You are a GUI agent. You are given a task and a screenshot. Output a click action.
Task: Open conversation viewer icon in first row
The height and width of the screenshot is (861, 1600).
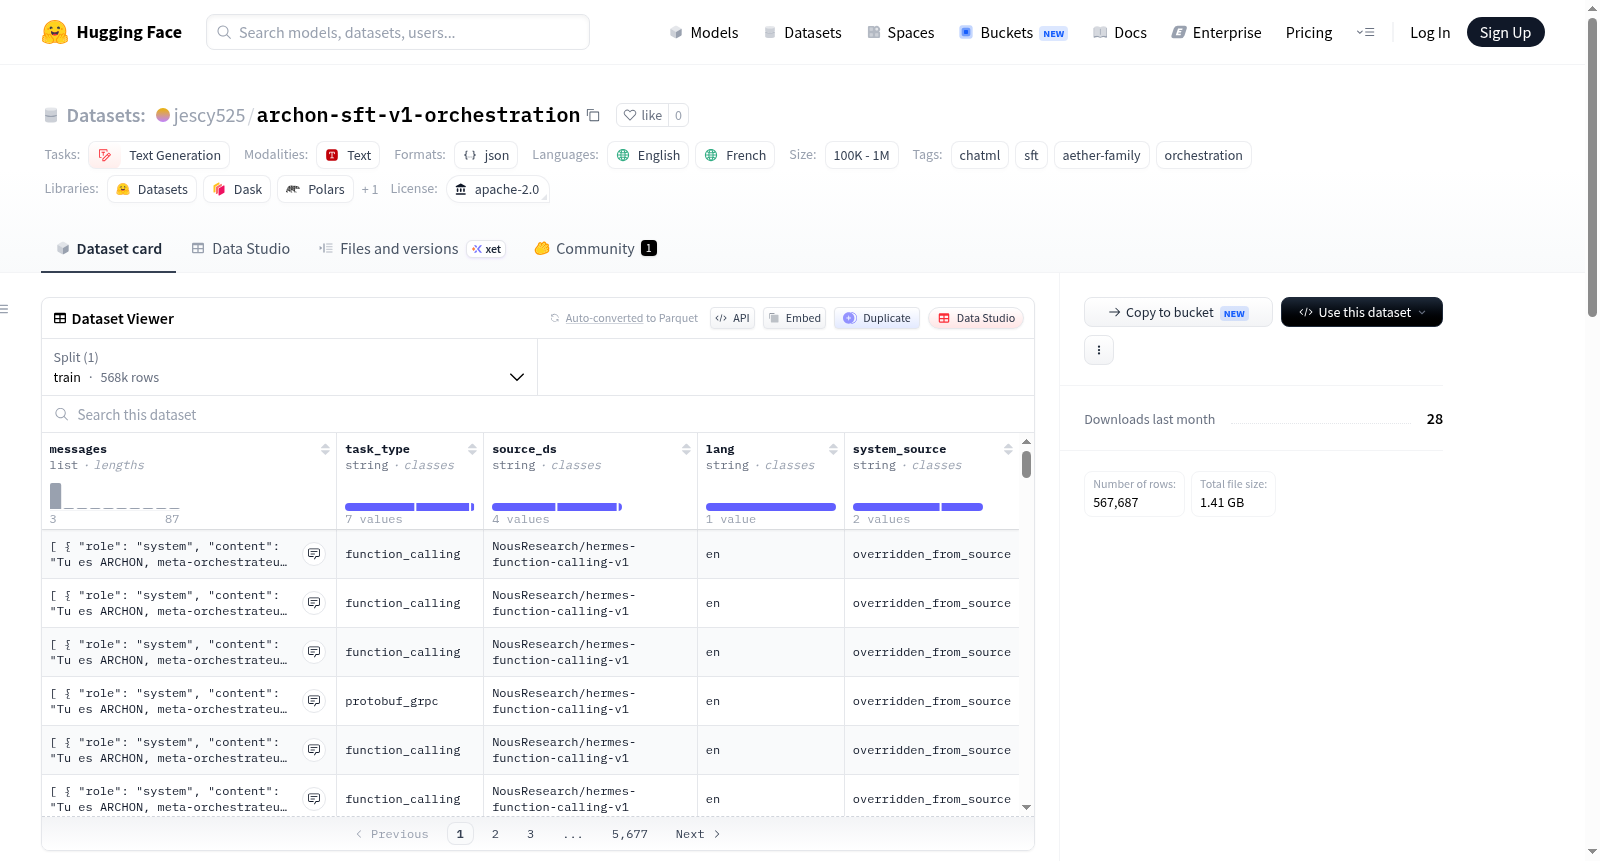coord(314,554)
